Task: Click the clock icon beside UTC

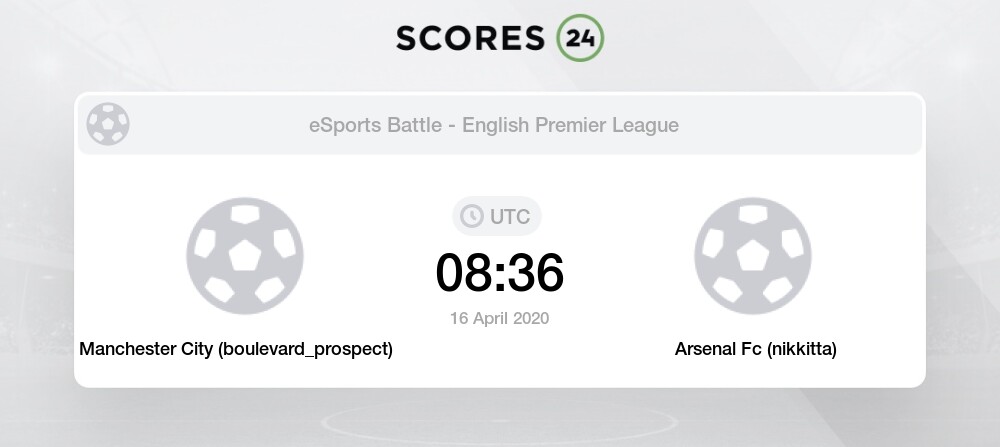Action: pos(472,216)
